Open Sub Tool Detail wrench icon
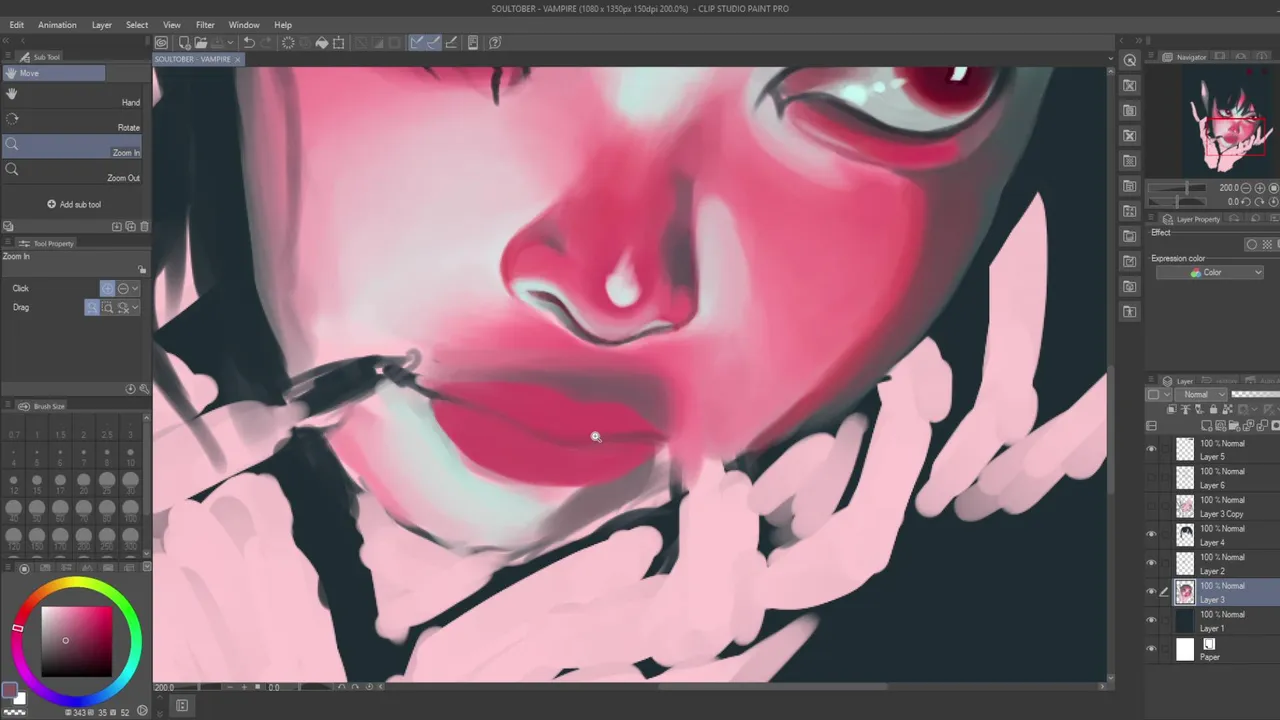Viewport: 1280px width, 720px height. coord(144,388)
